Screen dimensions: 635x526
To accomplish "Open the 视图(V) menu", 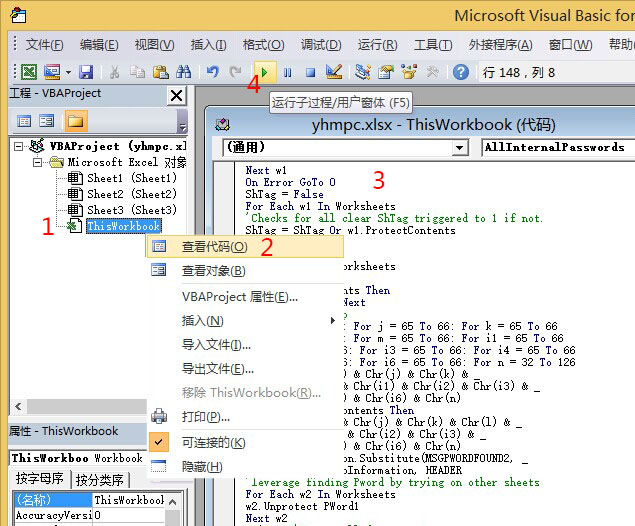I will [155, 45].
